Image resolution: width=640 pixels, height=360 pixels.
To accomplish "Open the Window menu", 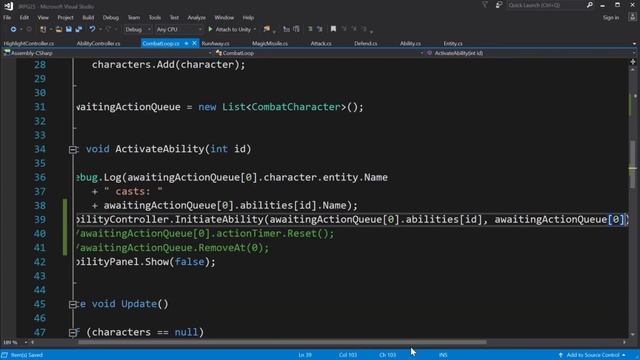I will click(224, 18).
